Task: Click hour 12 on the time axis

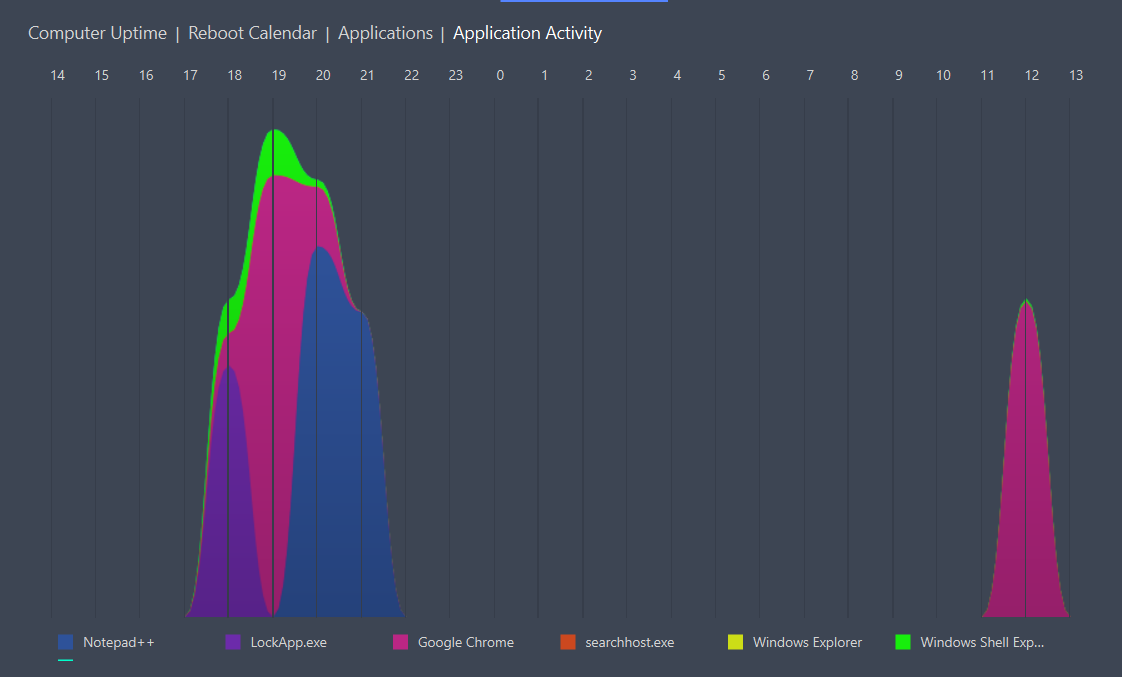Action: pyautogui.click(x=1032, y=75)
